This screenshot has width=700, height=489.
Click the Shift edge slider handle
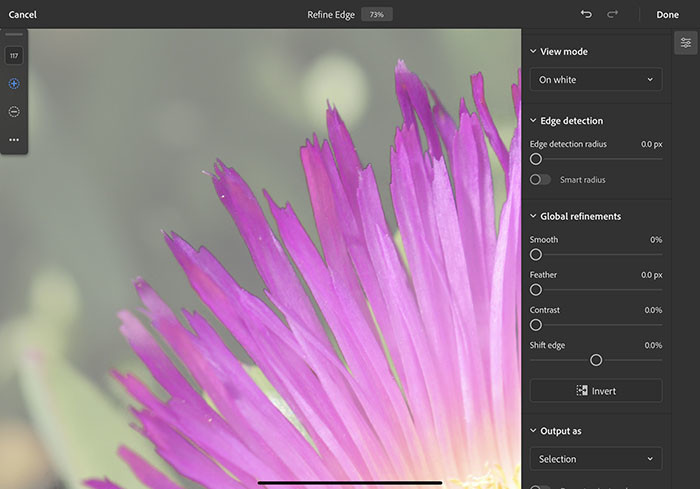596,360
